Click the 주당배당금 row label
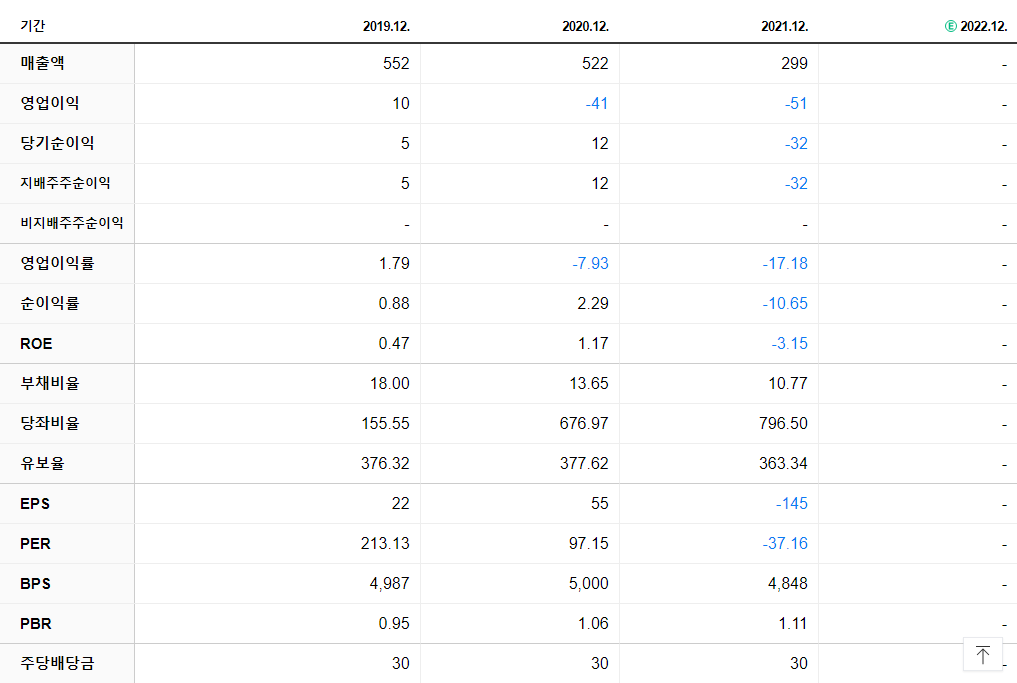The width and height of the screenshot is (1017, 683). (x=57, y=664)
